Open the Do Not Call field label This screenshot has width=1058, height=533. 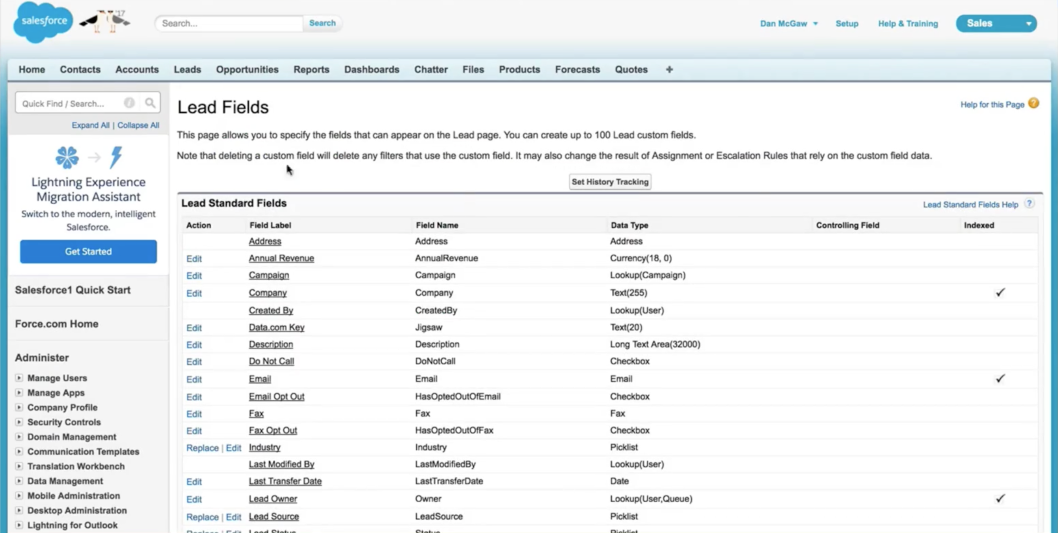click(271, 361)
